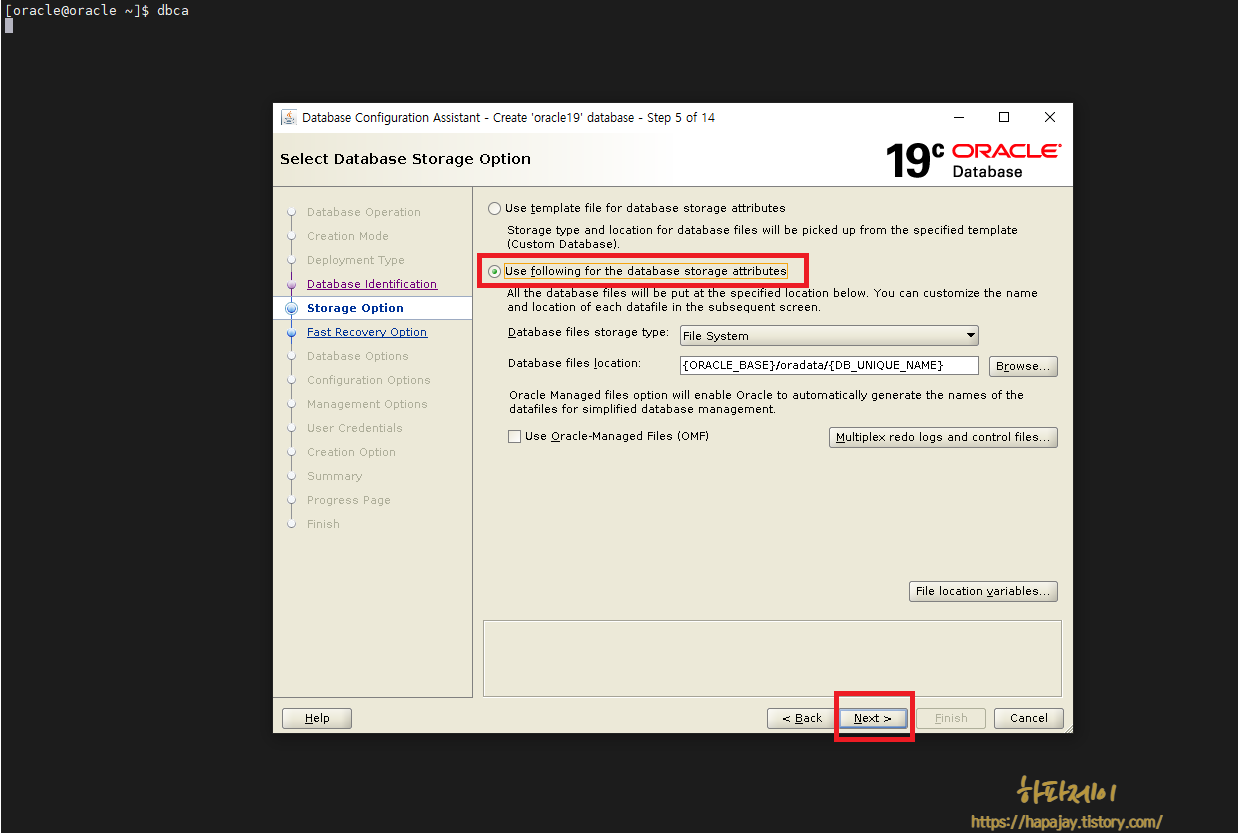Click the Configuration Options step label
Screen dimensions: 1238x833
coord(369,380)
